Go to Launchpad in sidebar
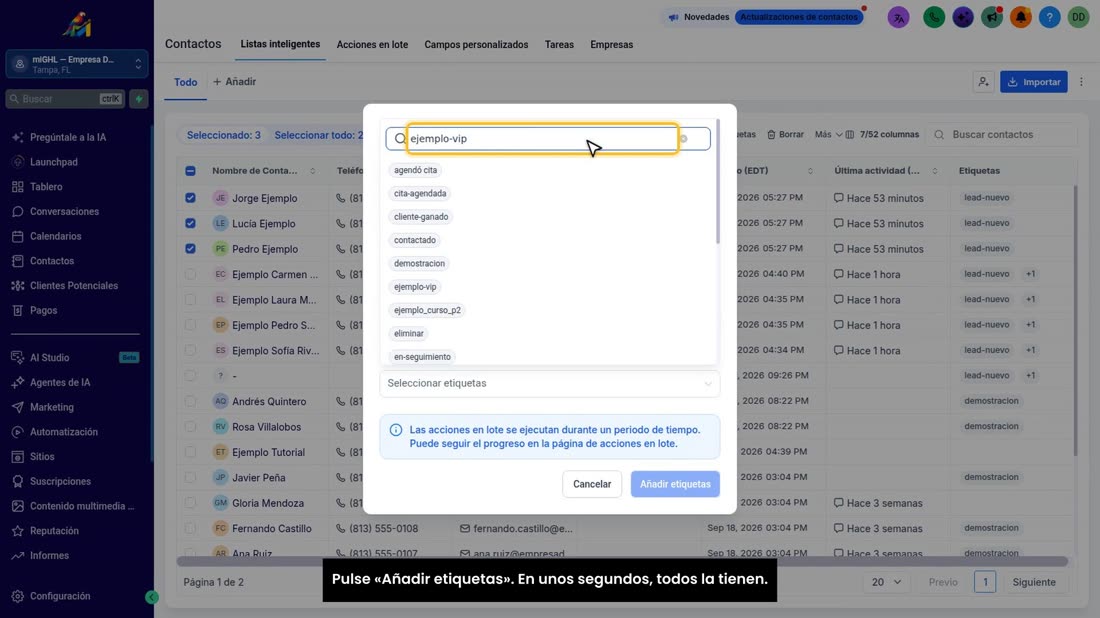 [53, 162]
